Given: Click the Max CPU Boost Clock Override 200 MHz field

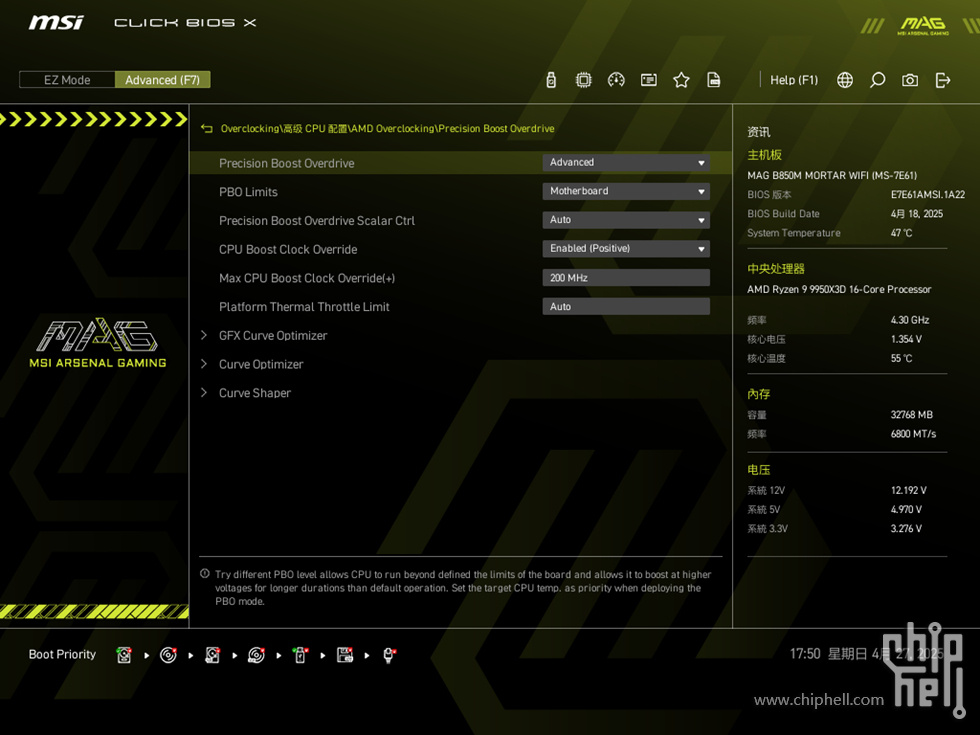Looking at the screenshot, I should tap(626, 278).
